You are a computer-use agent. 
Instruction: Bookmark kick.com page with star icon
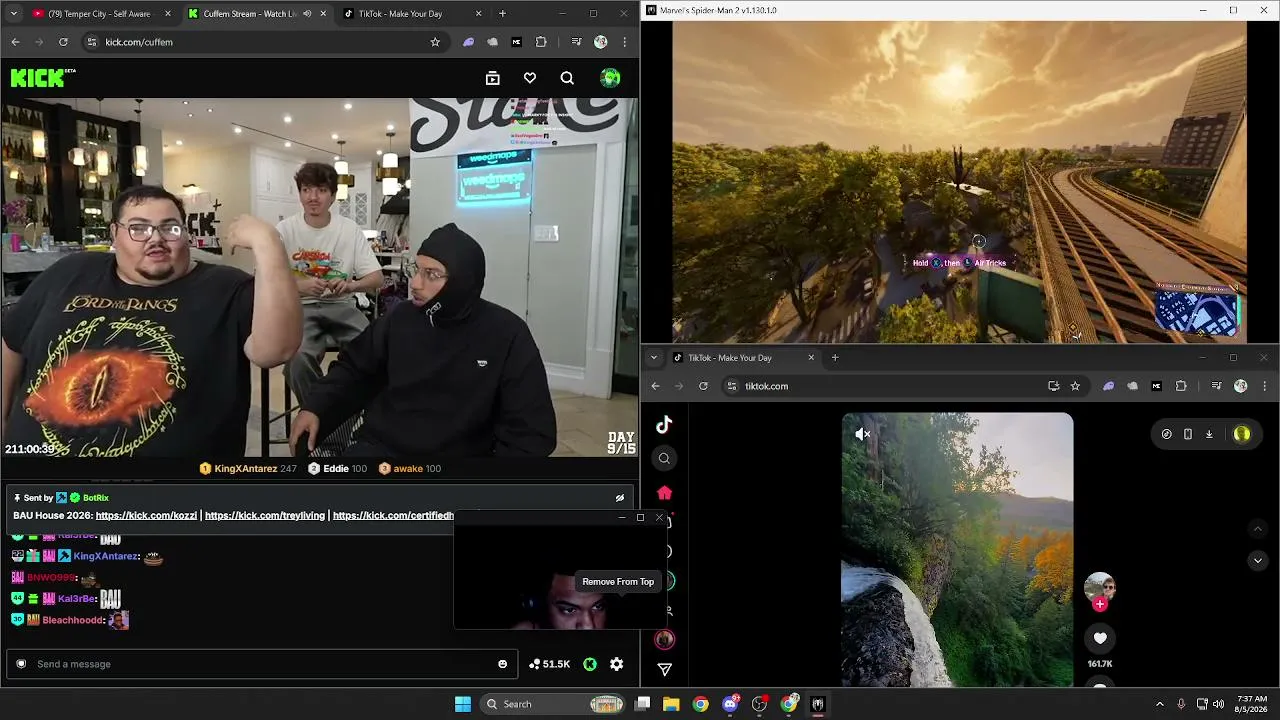coord(435,42)
